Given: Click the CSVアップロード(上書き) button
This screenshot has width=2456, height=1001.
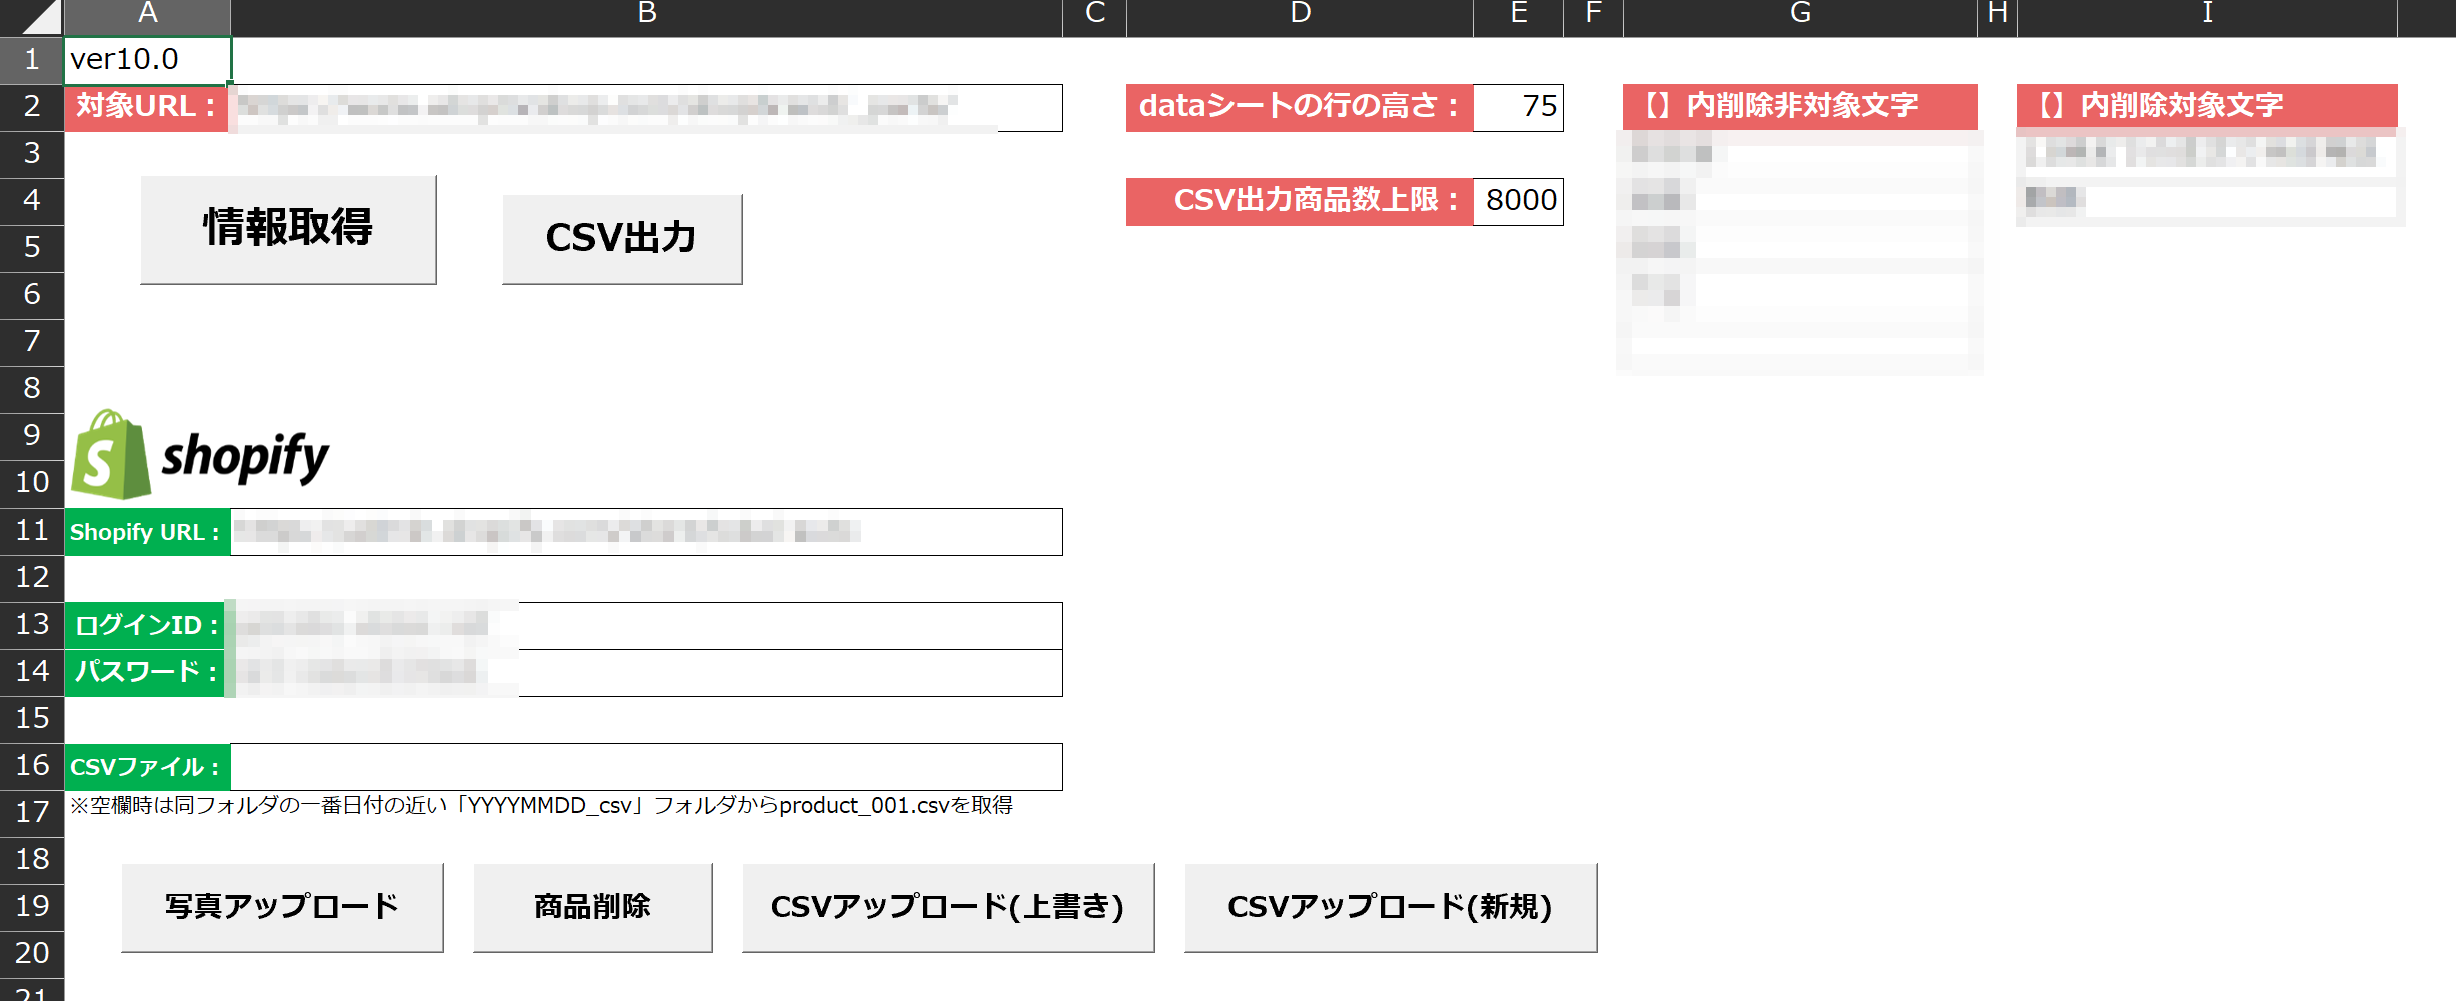Looking at the screenshot, I should coord(947,907).
